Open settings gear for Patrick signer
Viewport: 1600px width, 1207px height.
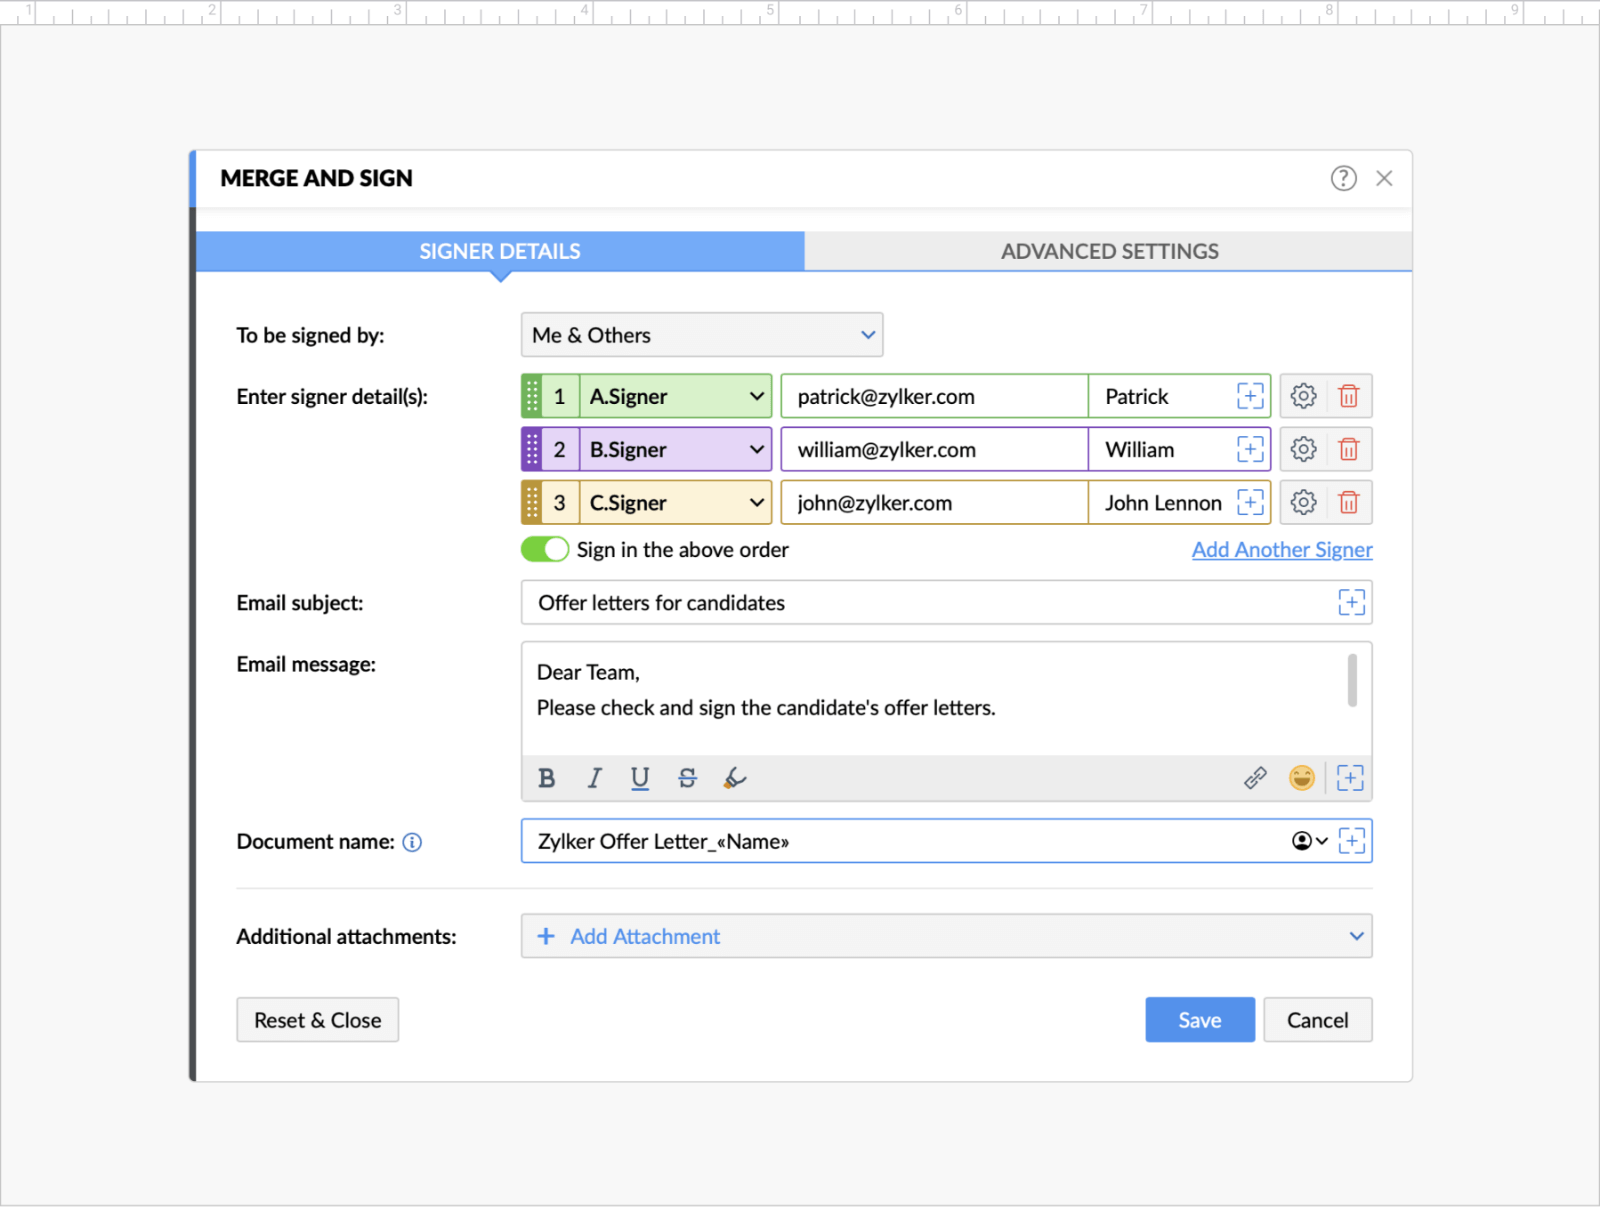tap(1303, 396)
